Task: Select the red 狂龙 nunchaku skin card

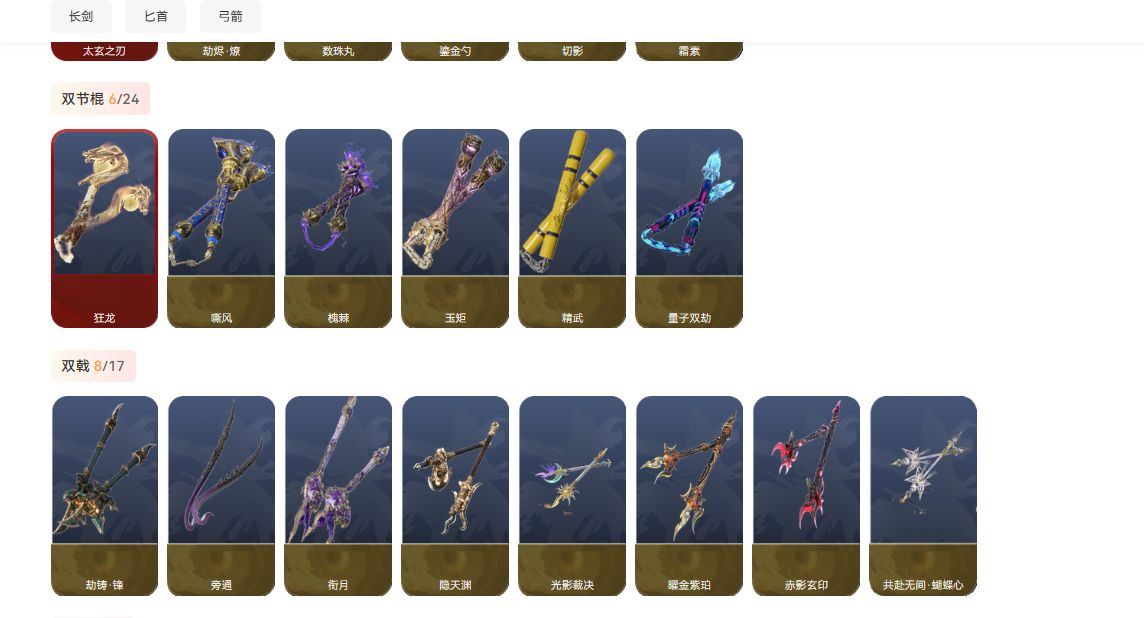Action: click(104, 228)
